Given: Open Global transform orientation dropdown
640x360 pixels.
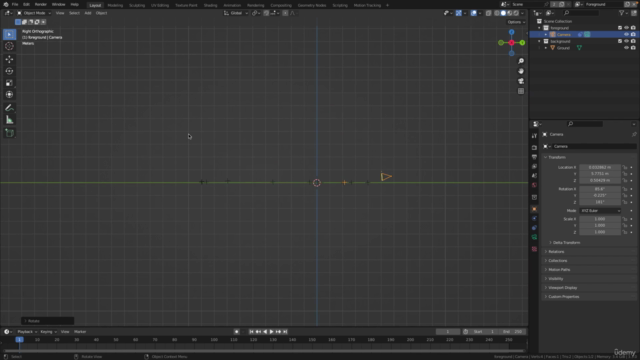Looking at the screenshot, I should (236, 13).
